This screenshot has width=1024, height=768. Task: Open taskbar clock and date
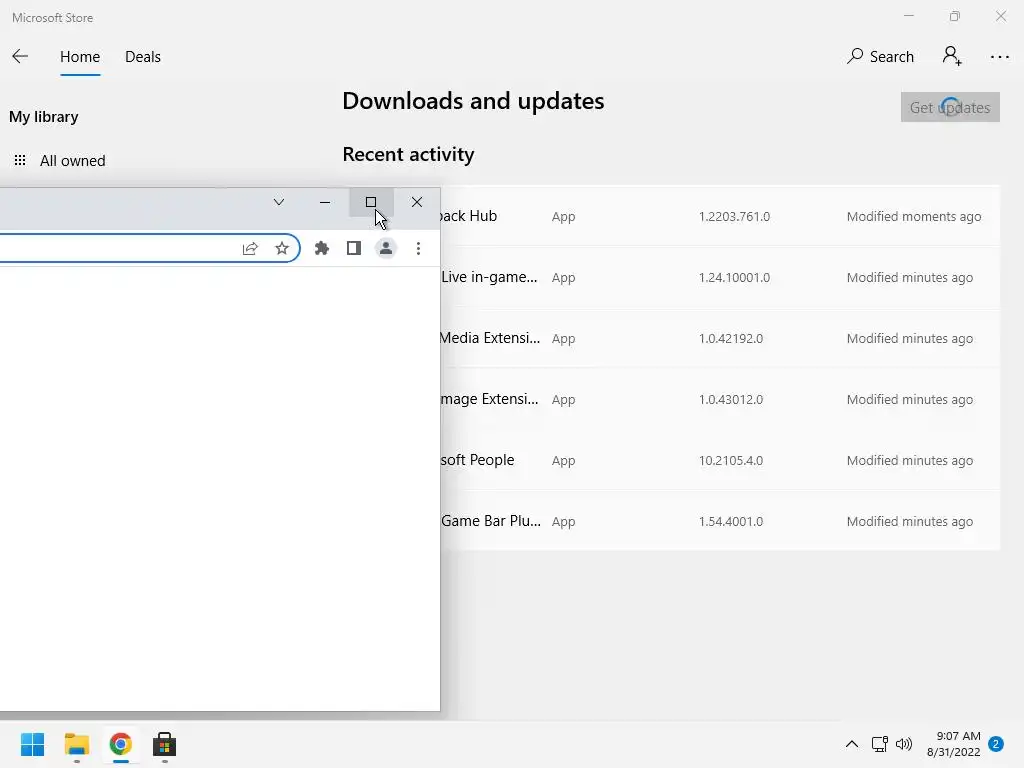(x=953, y=744)
